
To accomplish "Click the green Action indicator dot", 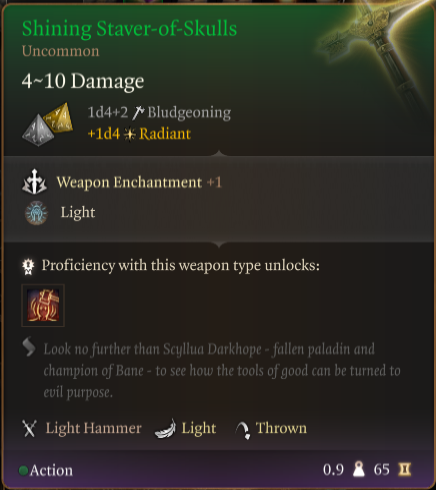I will [x=23, y=471].
